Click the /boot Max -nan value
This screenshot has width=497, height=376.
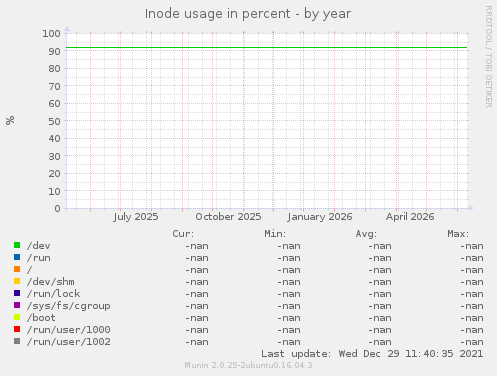pos(472,318)
